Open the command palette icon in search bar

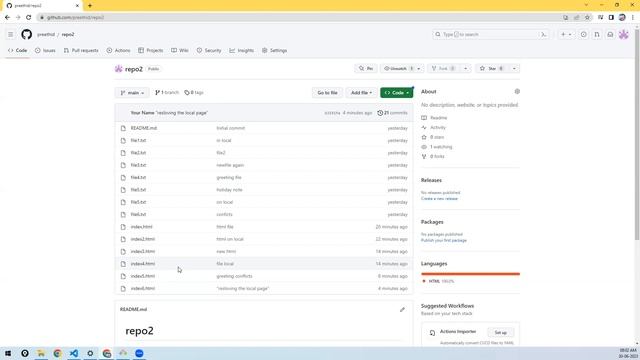coord(544,35)
